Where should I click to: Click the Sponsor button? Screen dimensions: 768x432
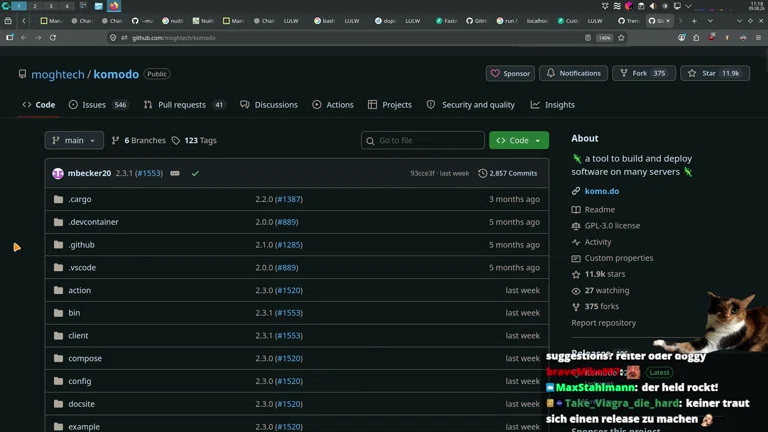tap(510, 73)
